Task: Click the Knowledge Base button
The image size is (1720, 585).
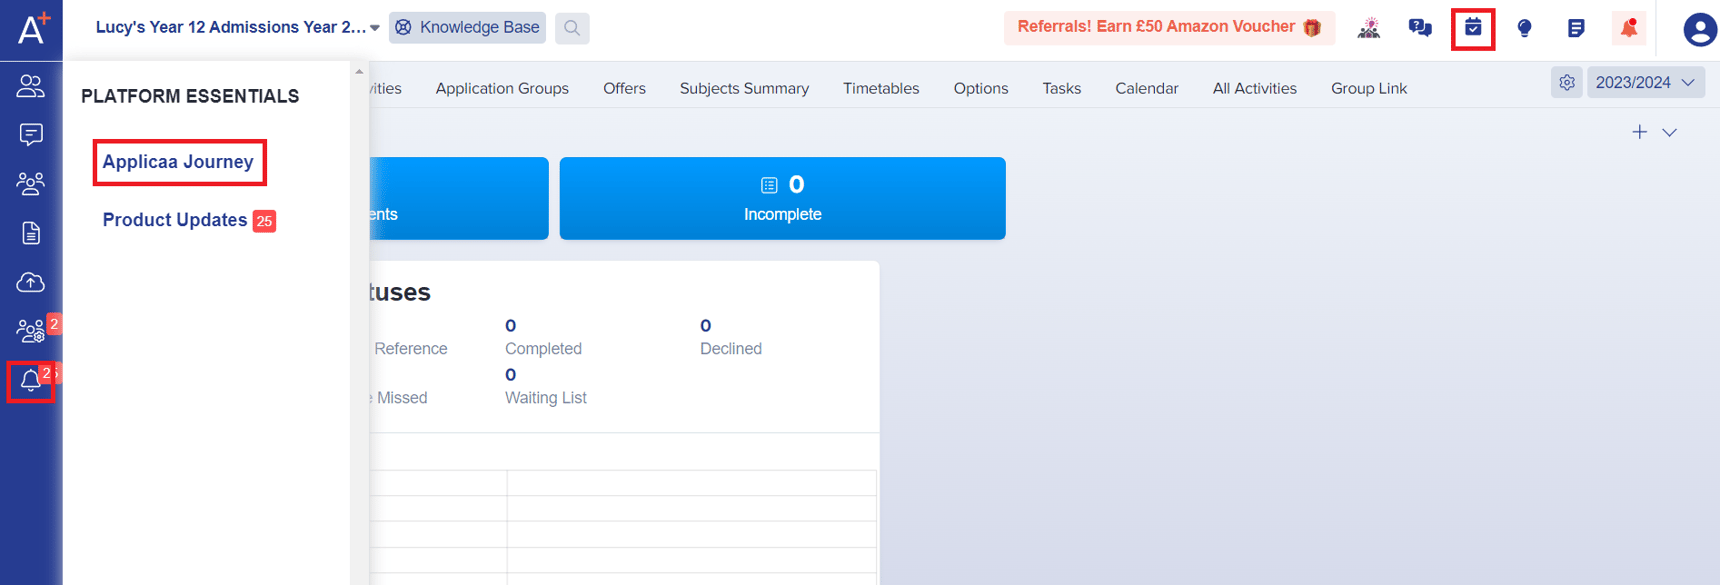Action: tap(467, 28)
